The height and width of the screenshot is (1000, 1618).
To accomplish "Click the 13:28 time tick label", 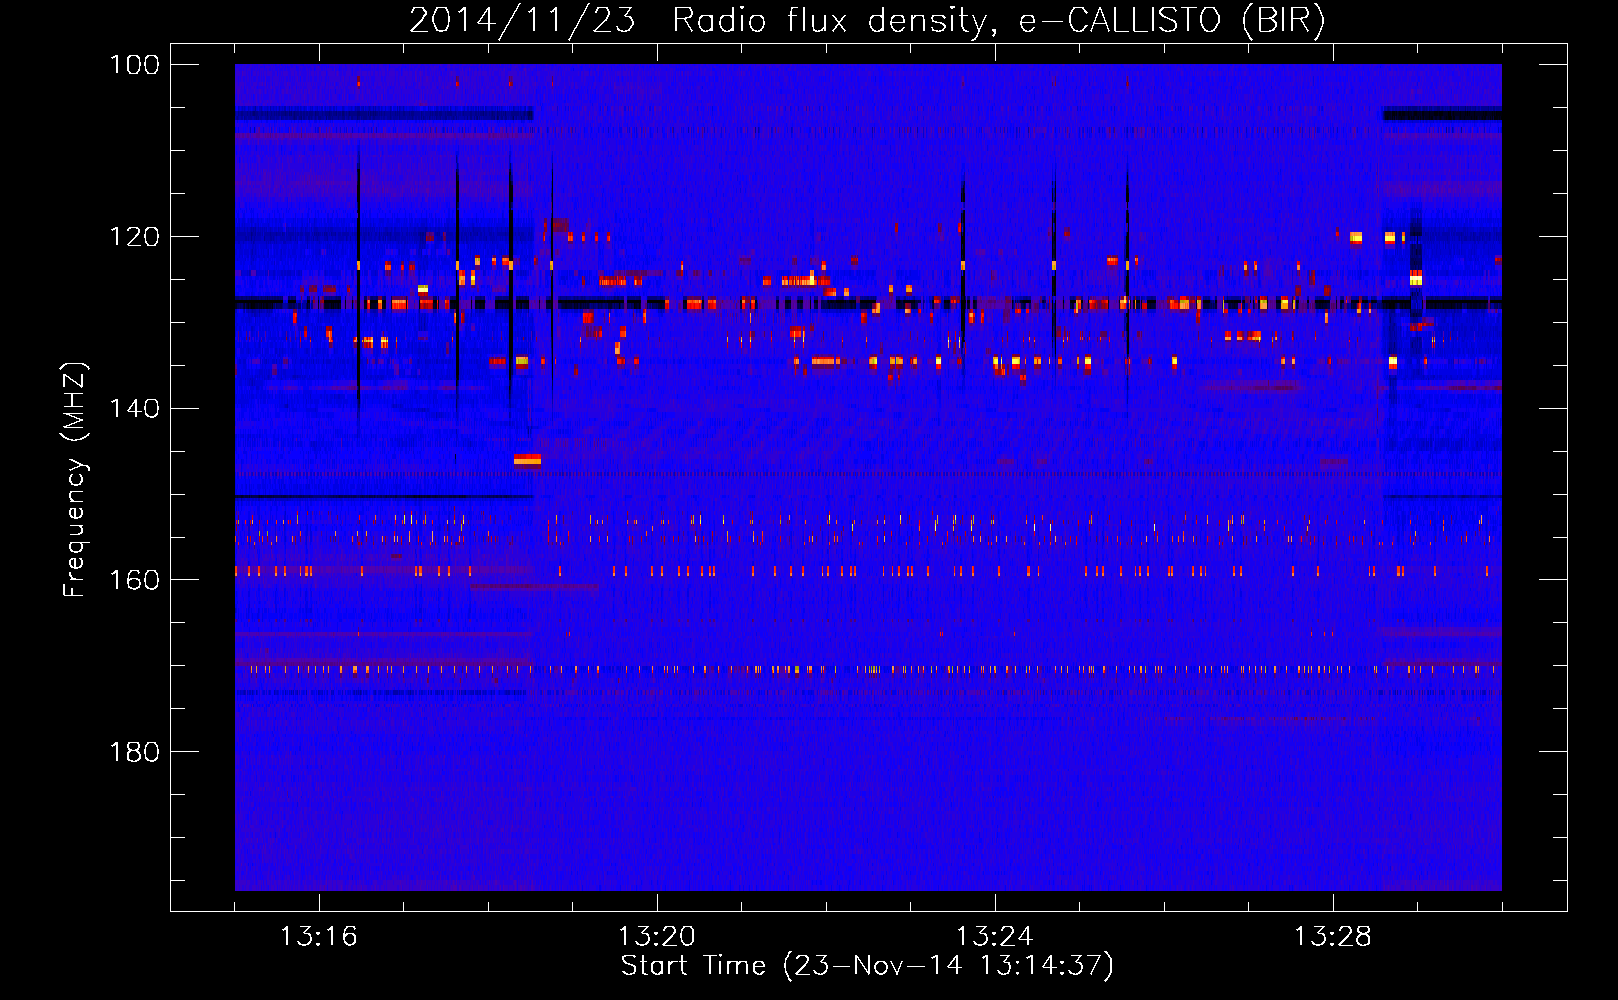I will [1333, 937].
